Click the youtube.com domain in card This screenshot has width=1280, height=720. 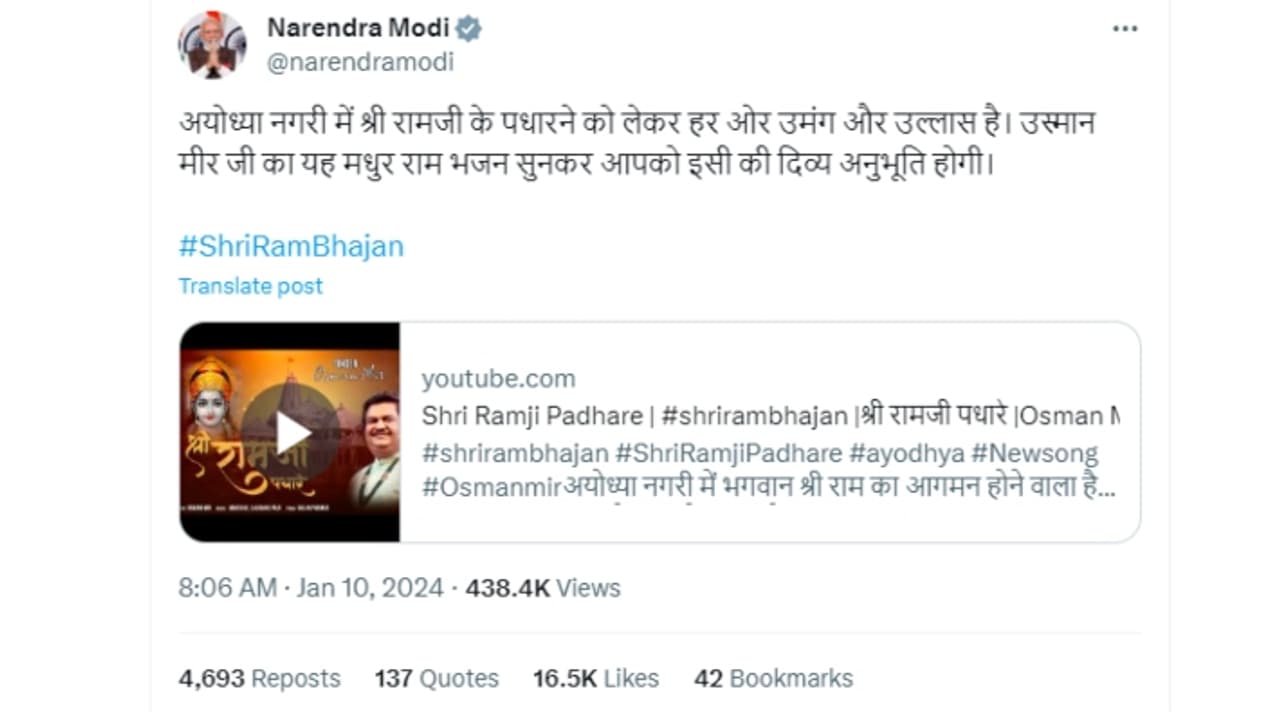tap(498, 379)
